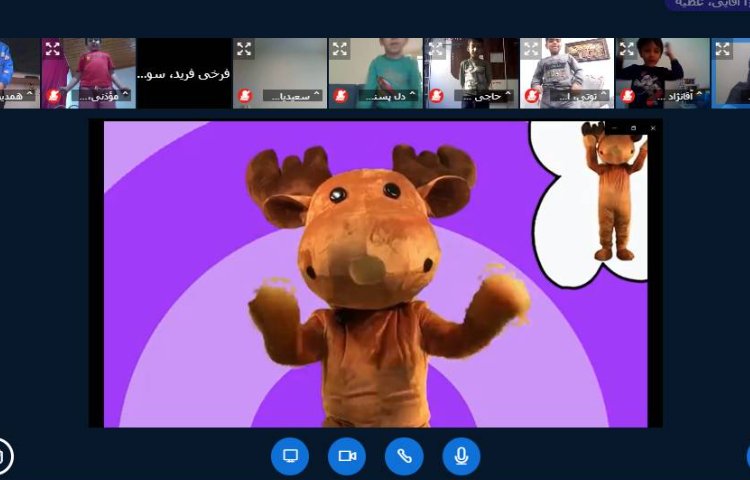
Task: Toggle the webcam video button
Action: 347,456
